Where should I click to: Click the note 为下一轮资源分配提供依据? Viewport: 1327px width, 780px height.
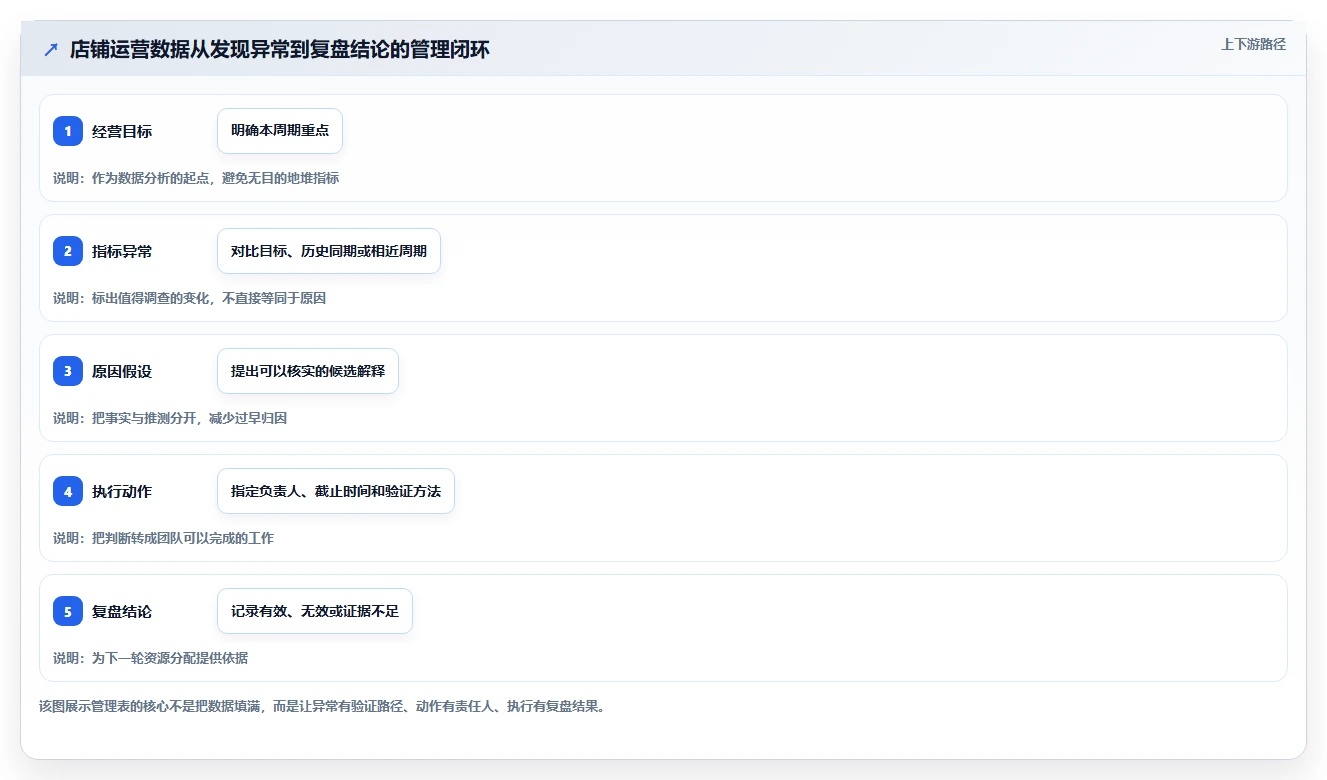pos(170,658)
